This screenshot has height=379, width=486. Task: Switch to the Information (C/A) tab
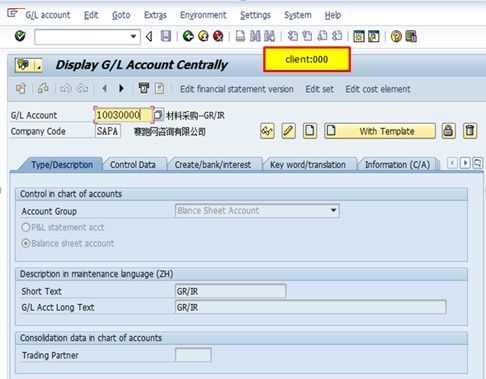pos(397,165)
